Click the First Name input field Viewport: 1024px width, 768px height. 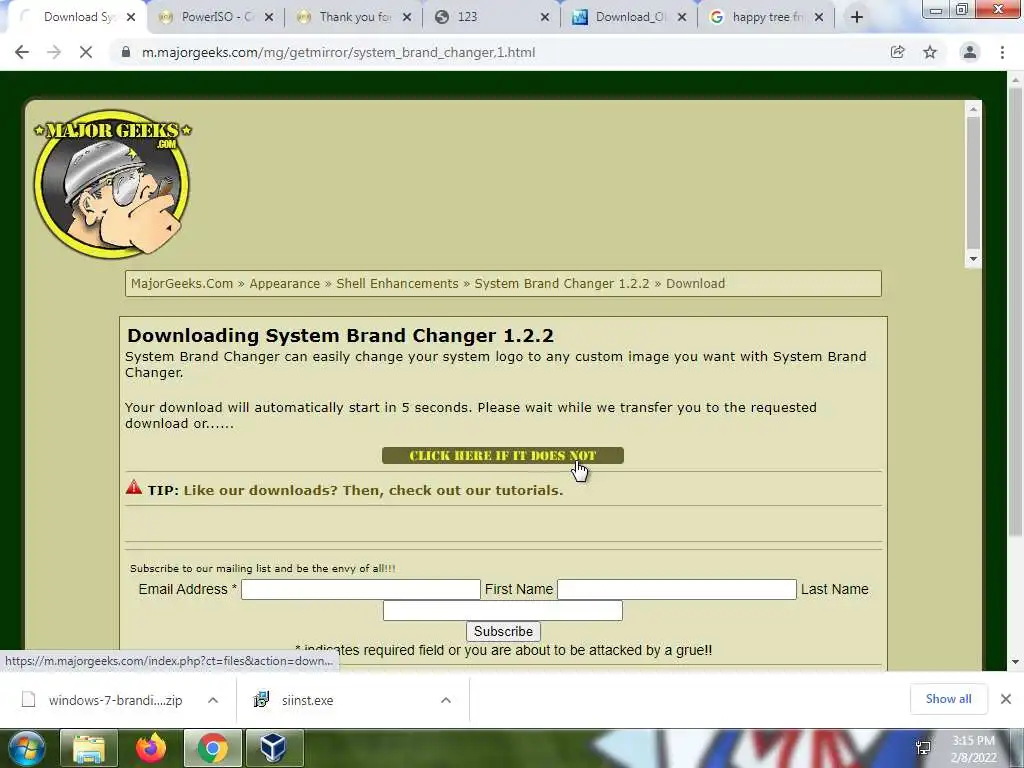click(x=677, y=589)
